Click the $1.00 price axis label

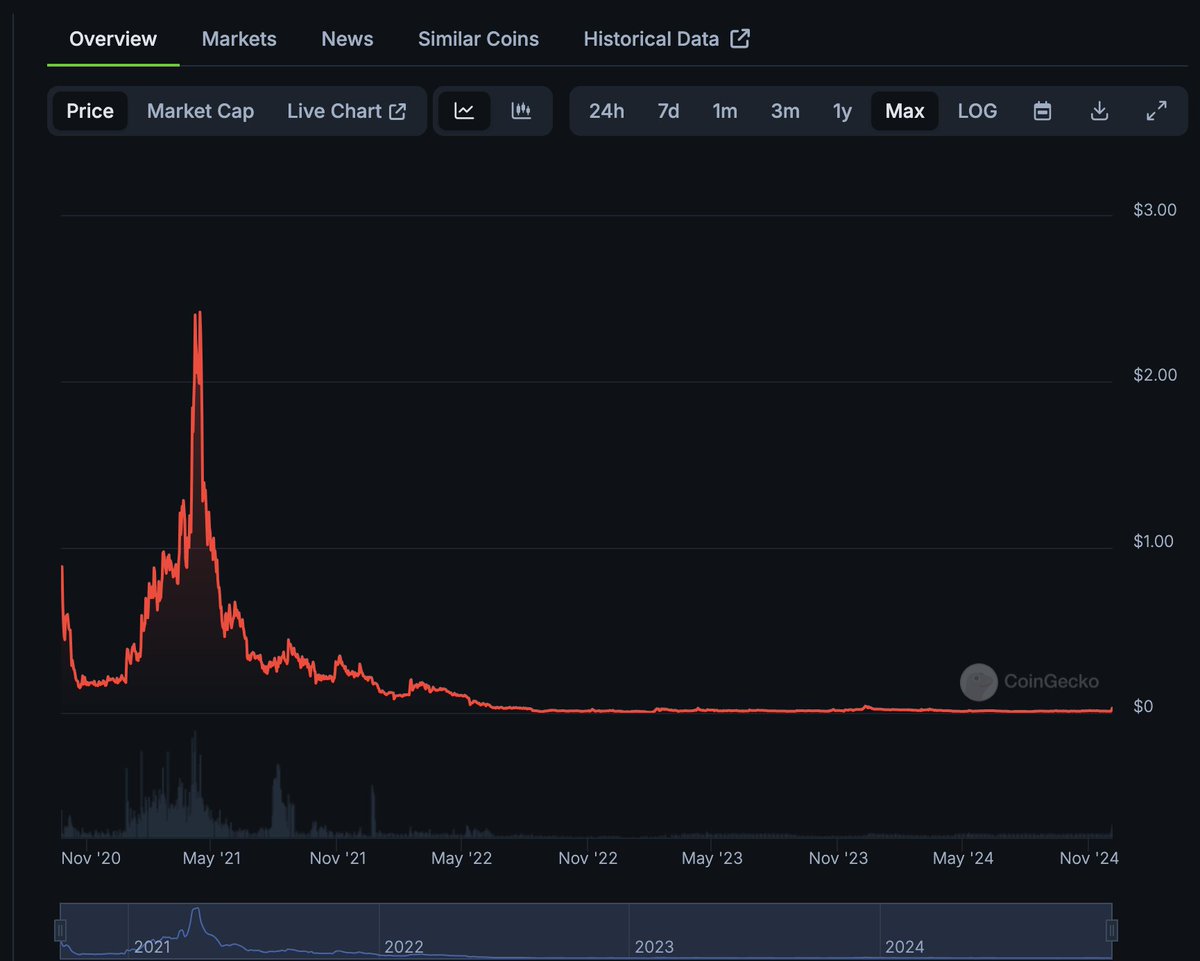[1153, 541]
